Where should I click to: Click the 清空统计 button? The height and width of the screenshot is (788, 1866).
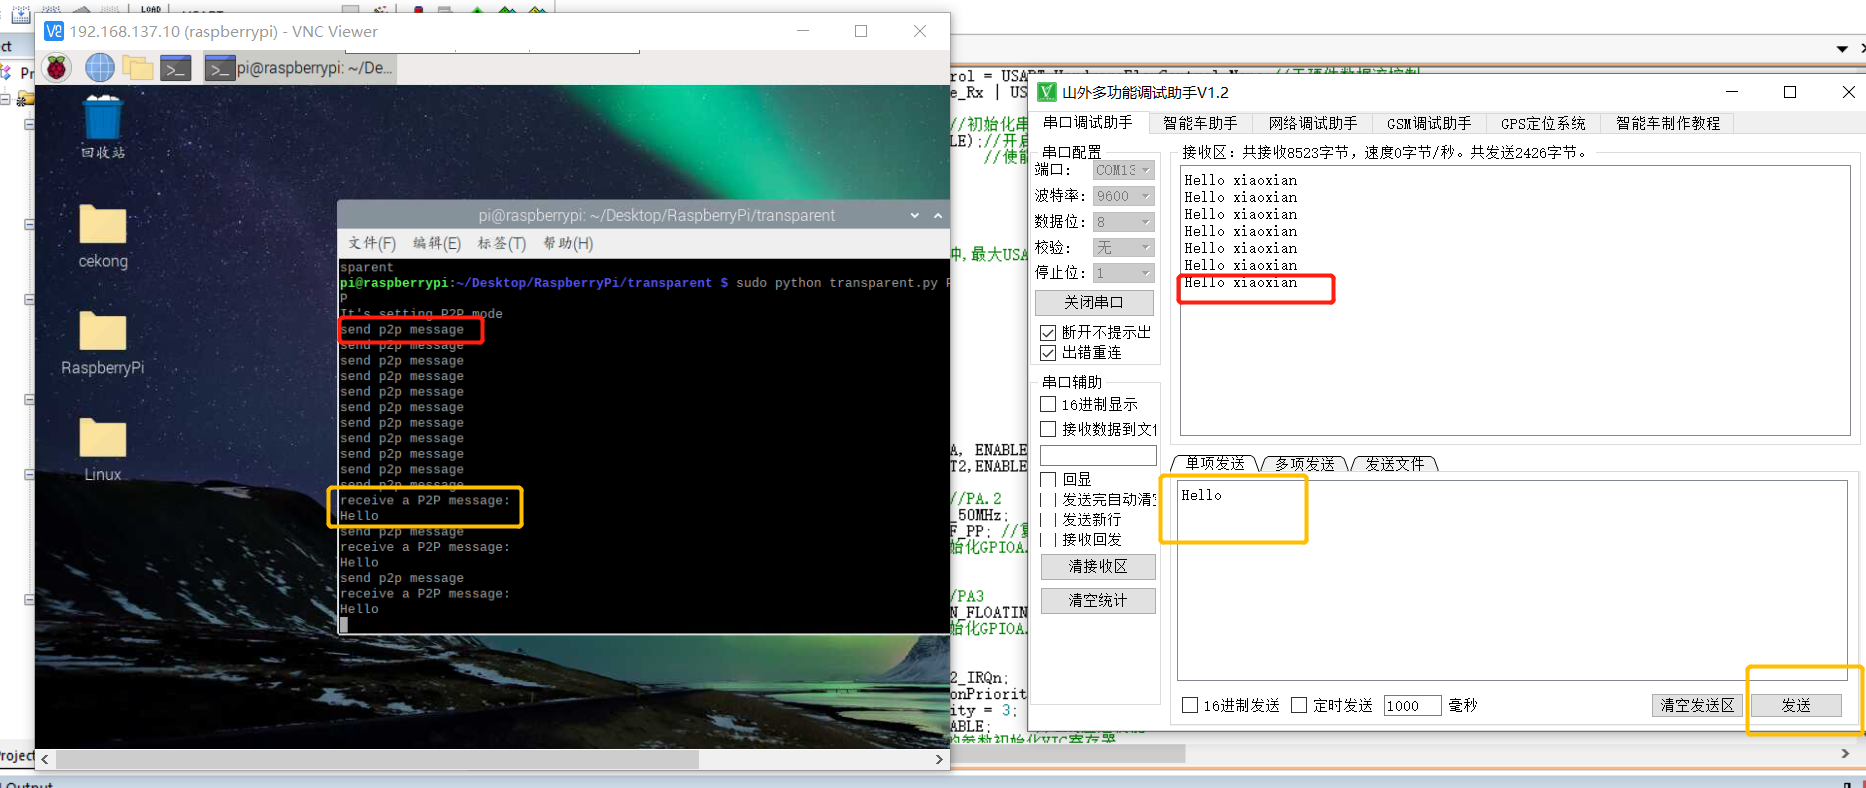(x=1098, y=600)
